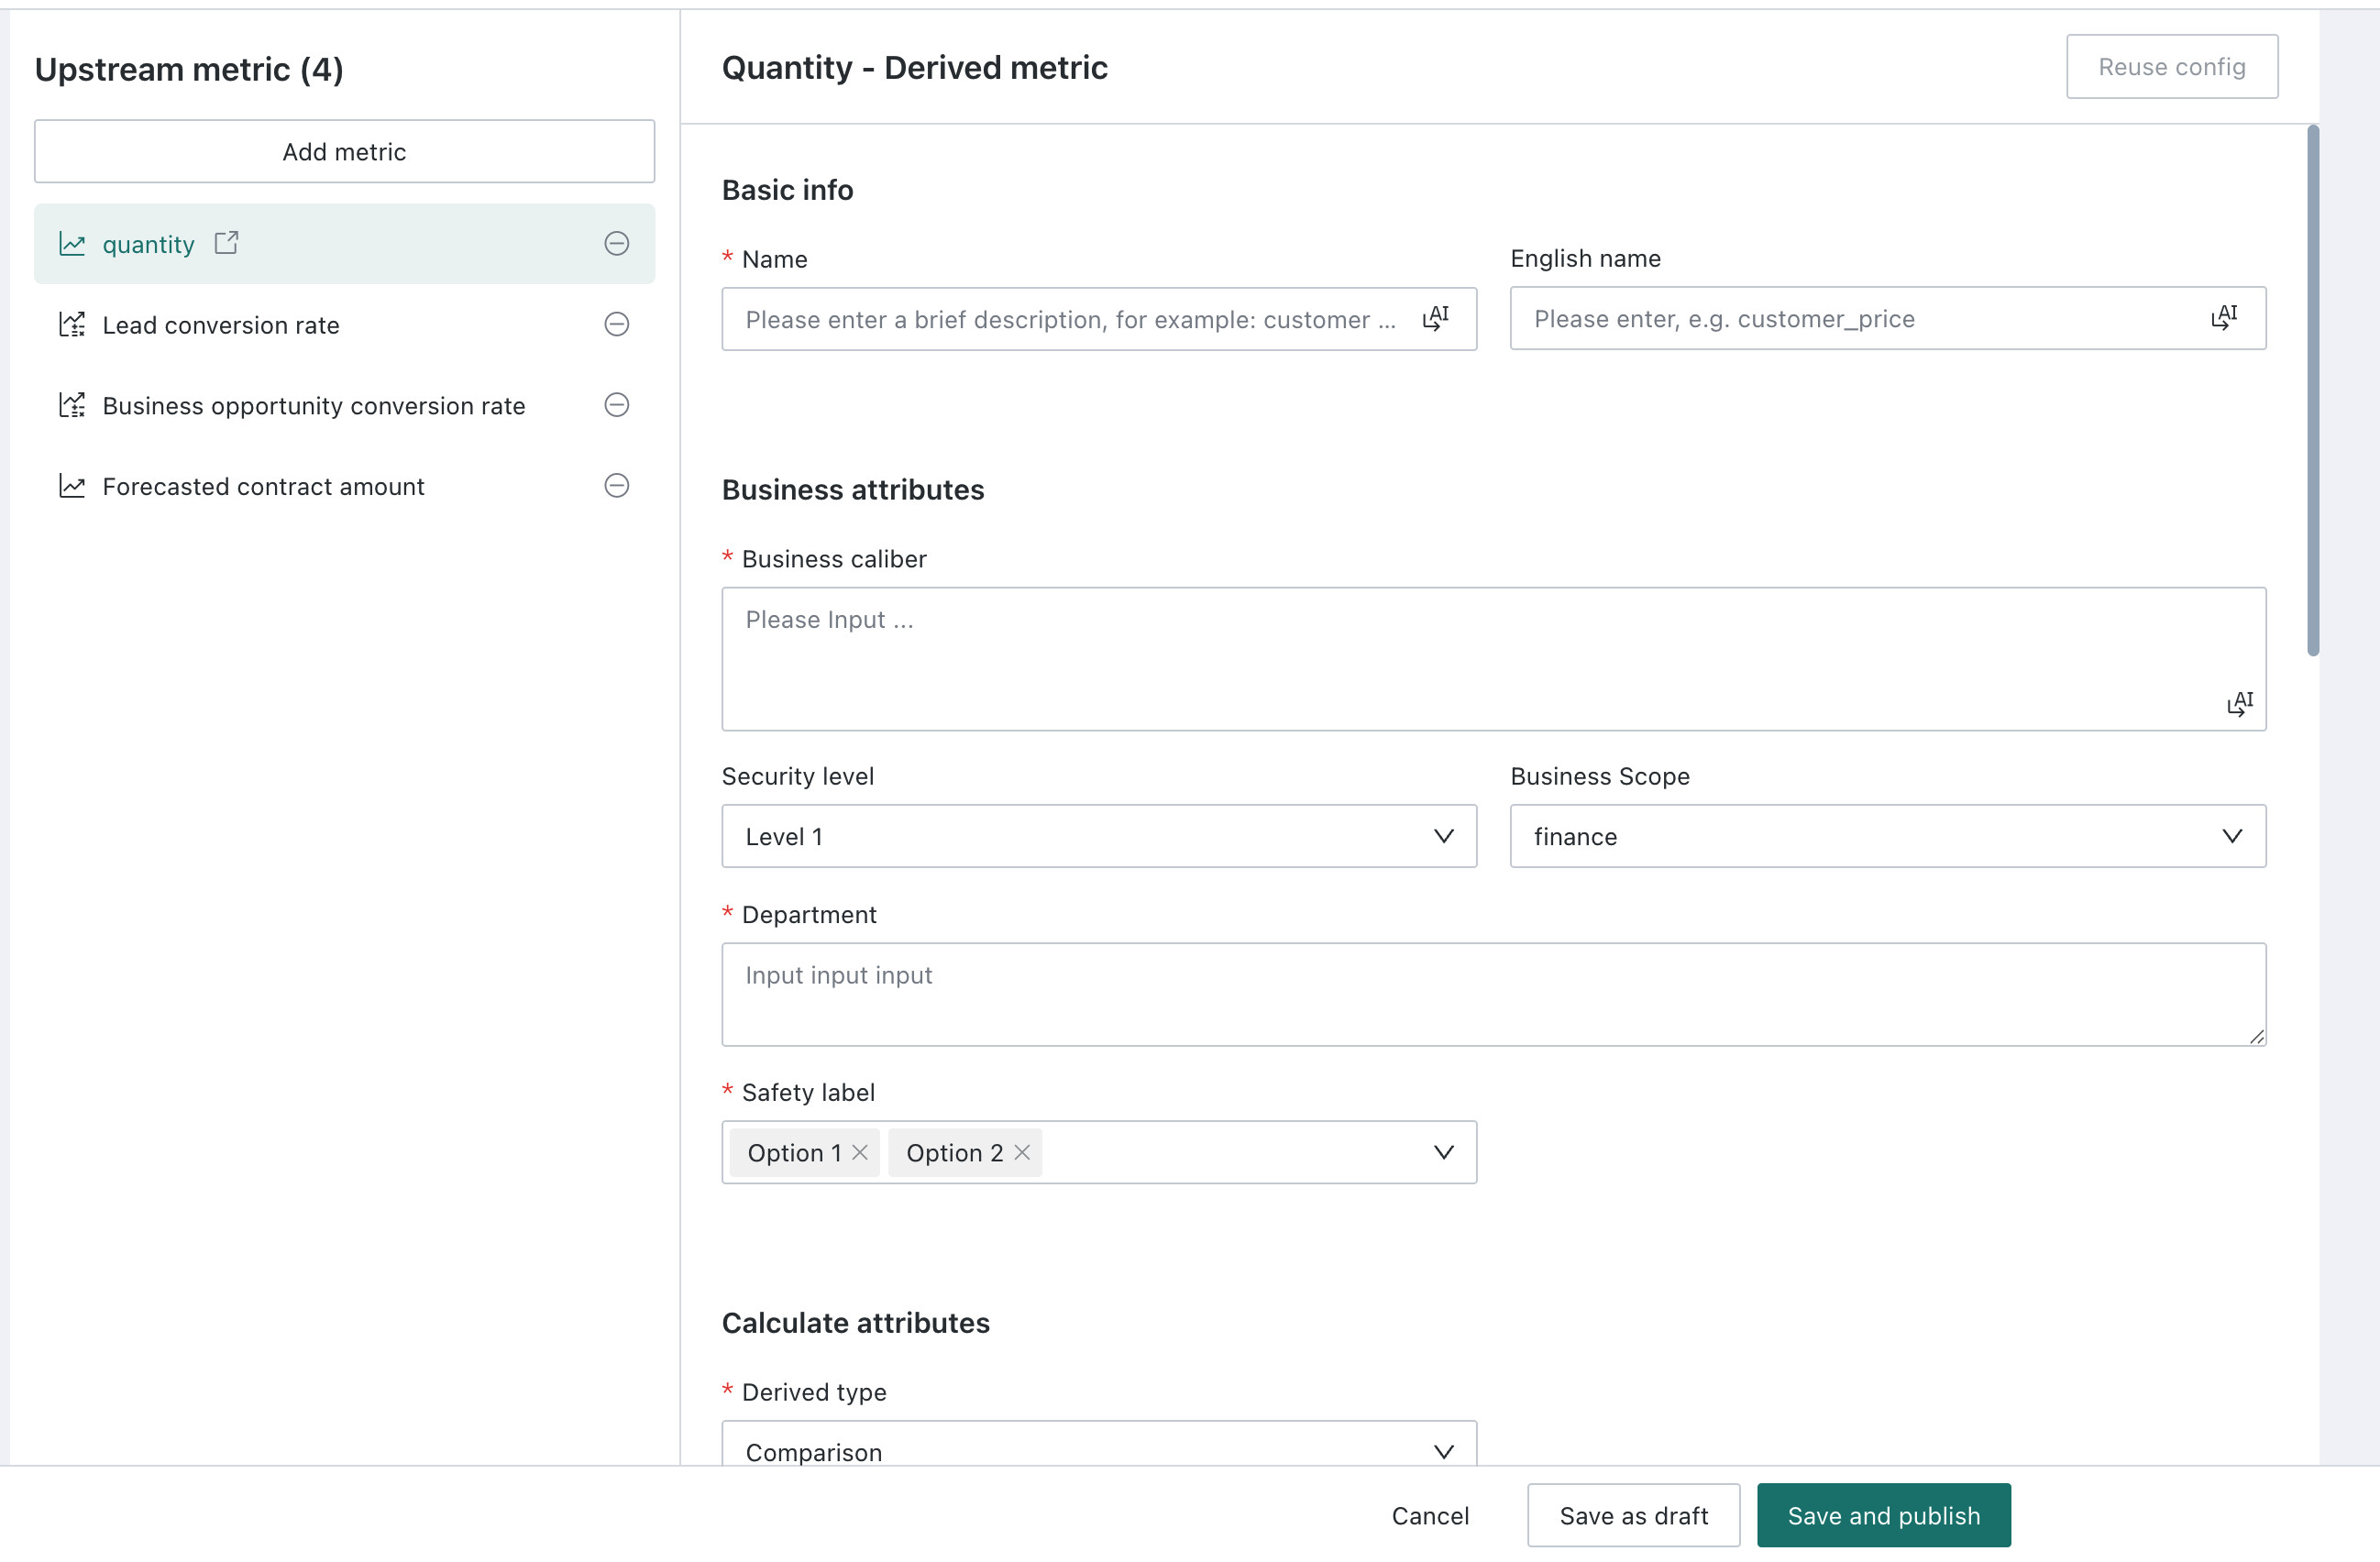2380x1562 pixels.
Task: Focus the Name input field
Action: tap(1099, 319)
